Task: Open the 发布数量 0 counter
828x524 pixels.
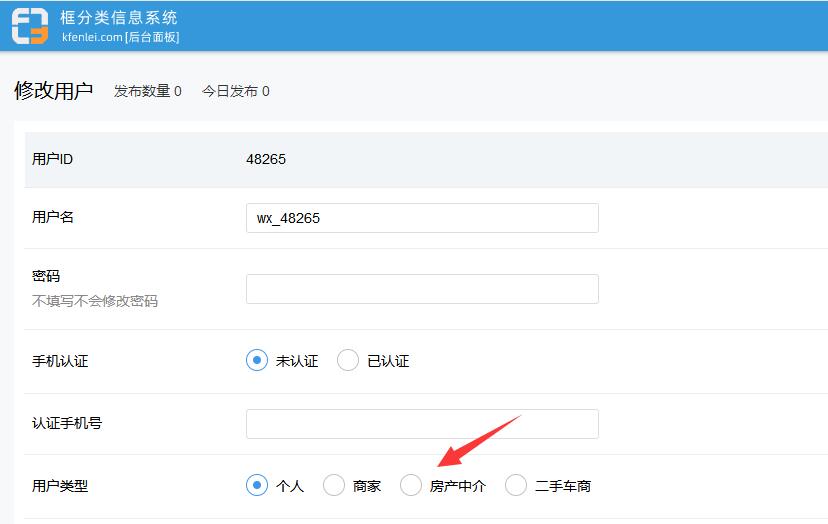Action: click(x=148, y=91)
